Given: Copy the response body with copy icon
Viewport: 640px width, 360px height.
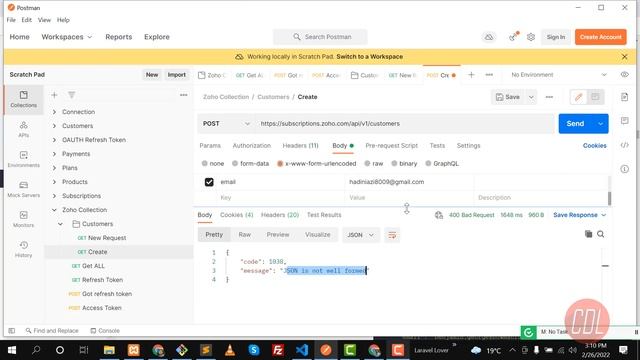Looking at the screenshot, I should [x=588, y=234].
